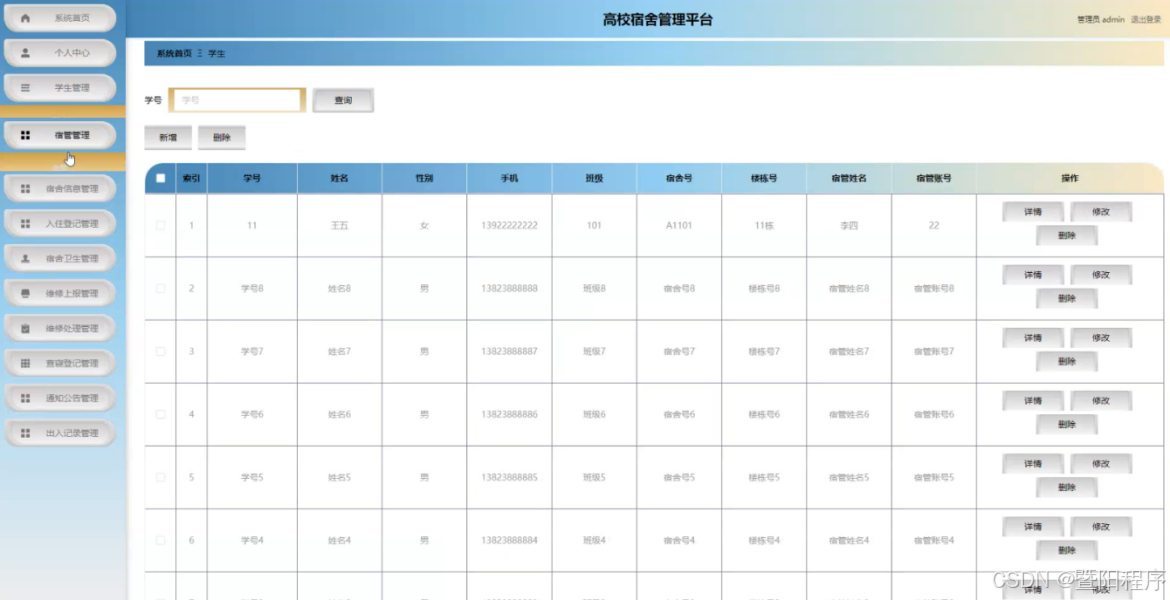The height and width of the screenshot is (600, 1170).
Task: Click 删除 in the 学号8 row
Action: tap(1067, 299)
